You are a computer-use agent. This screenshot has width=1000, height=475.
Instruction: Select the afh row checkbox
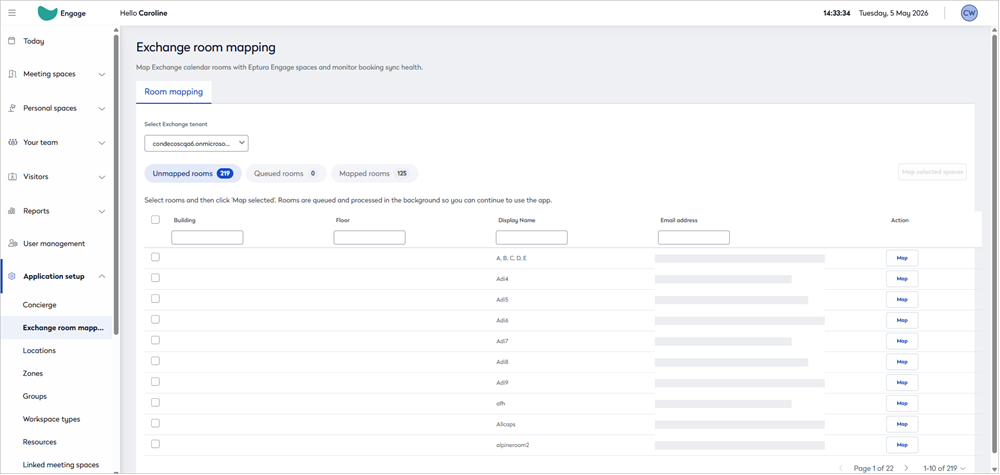pyautogui.click(x=156, y=402)
